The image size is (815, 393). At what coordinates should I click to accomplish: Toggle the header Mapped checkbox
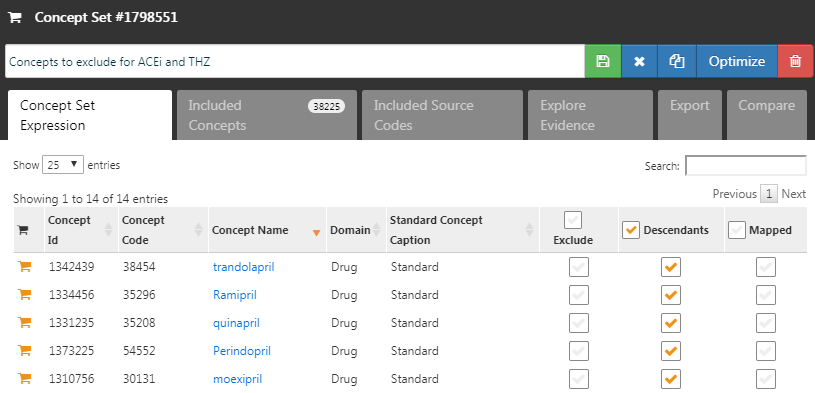pos(737,230)
